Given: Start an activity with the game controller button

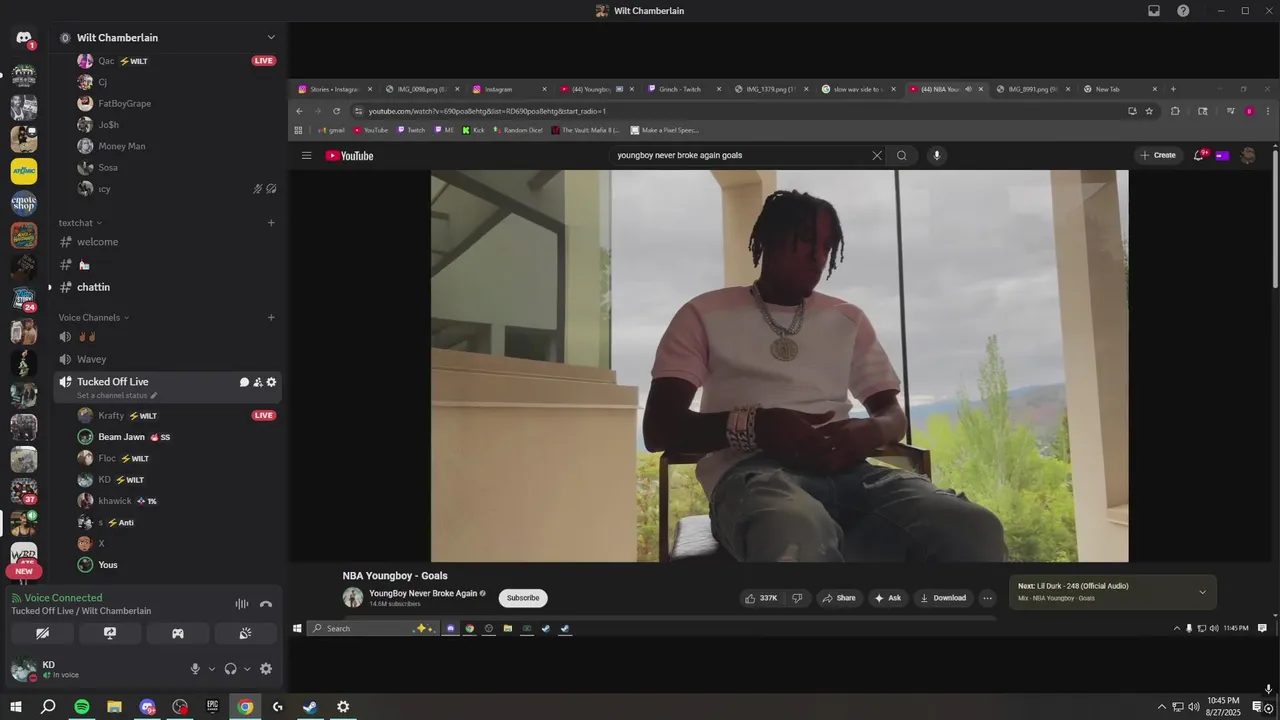Looking at the screenshot, I should coord(178,633).
